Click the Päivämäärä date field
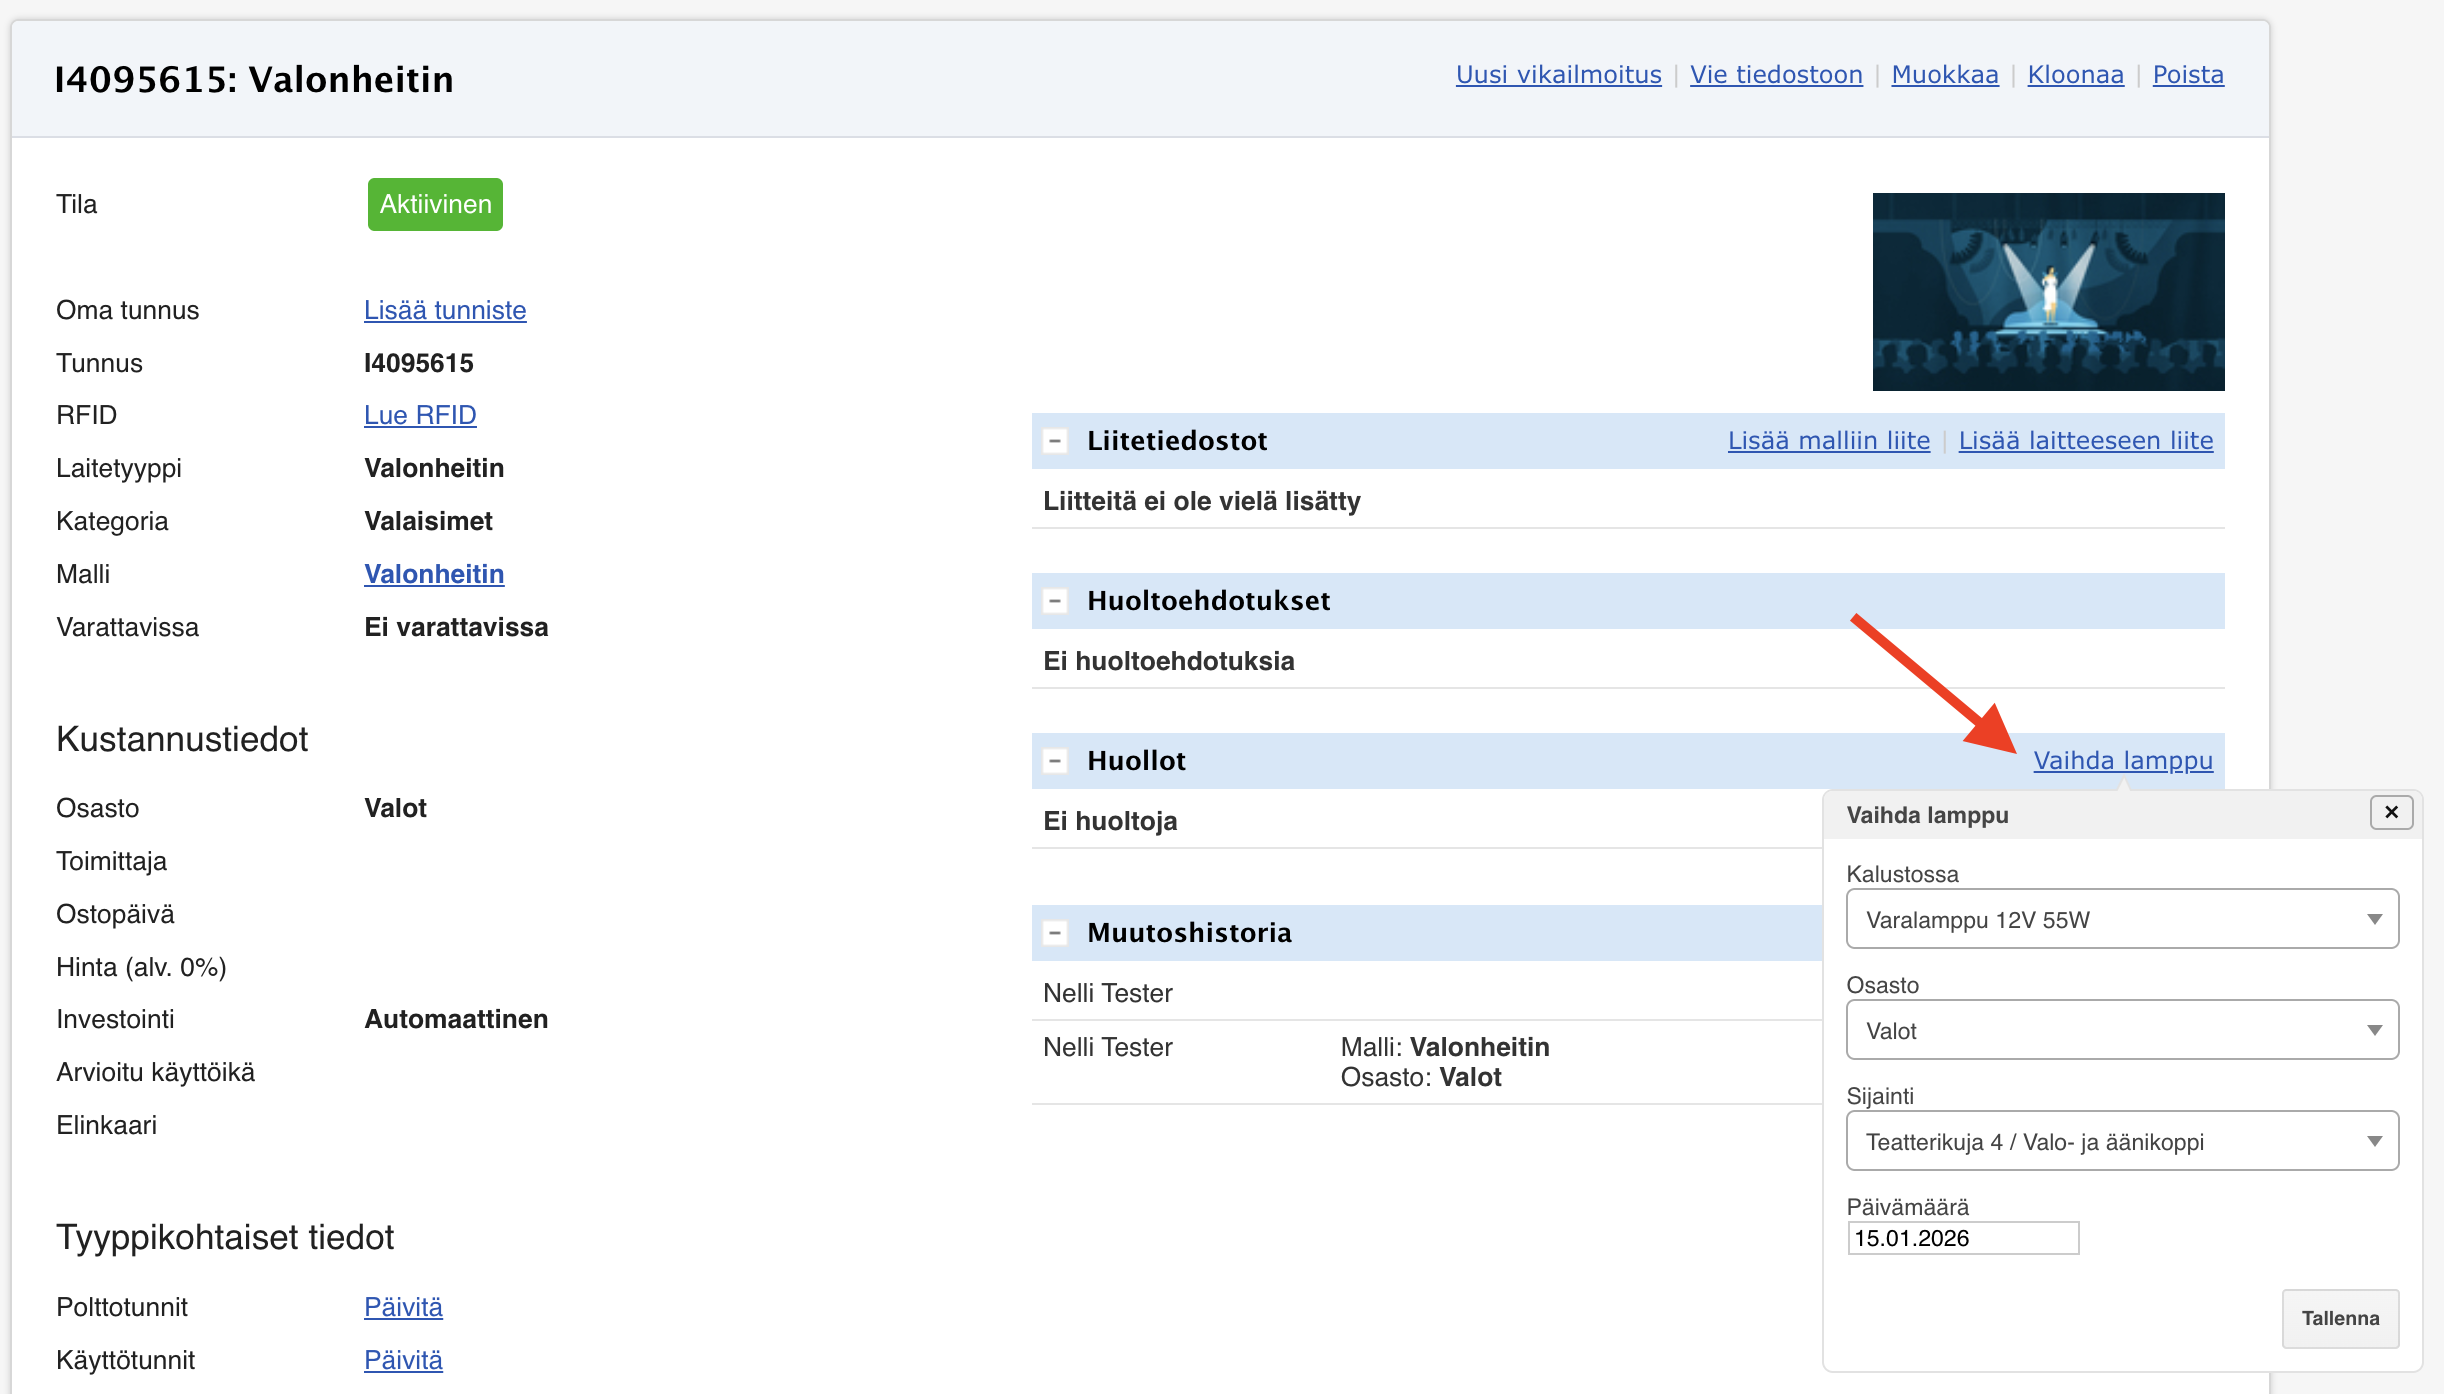Screen dimensions: 2444x1394 pyautogui.click(x=1962, y=1238)
